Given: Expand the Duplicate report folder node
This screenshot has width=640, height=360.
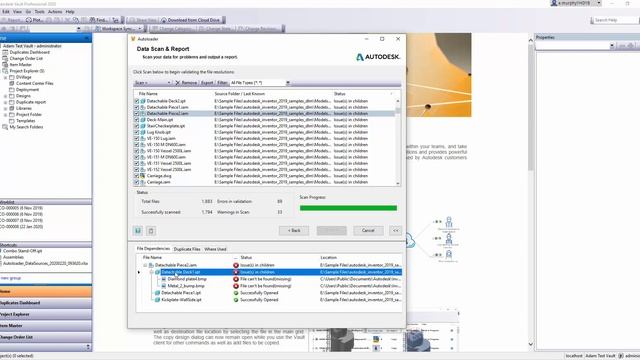Looking at the screenshot, I should coord(5,102).
